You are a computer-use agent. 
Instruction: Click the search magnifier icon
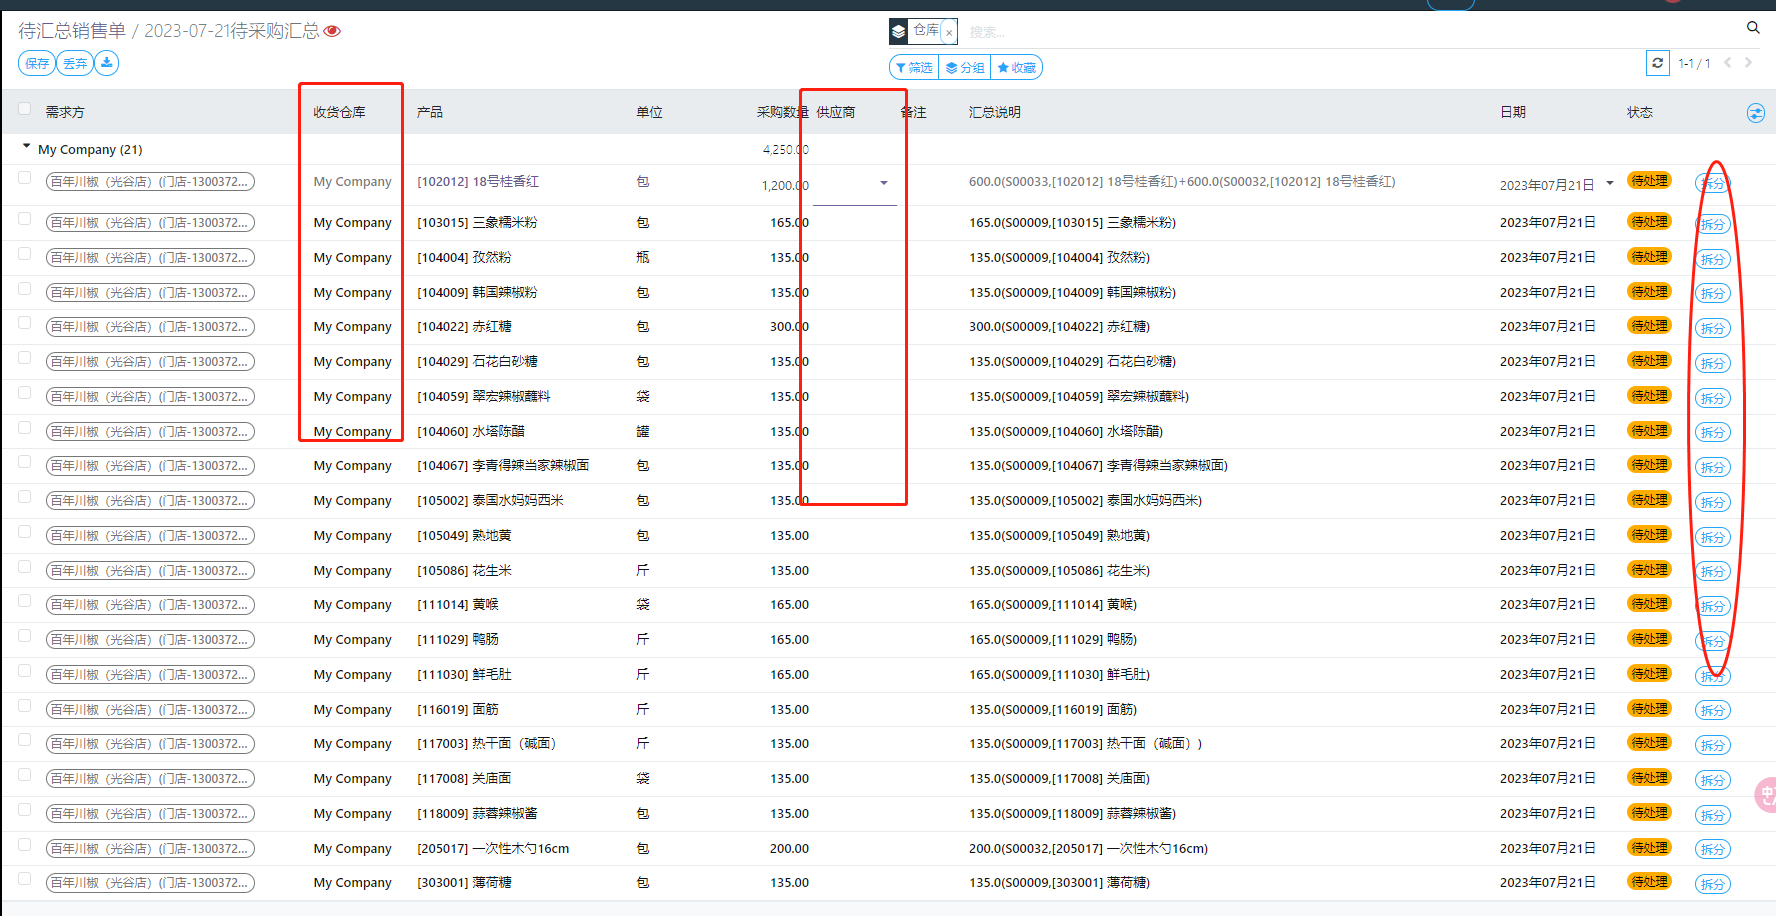[1752, 28]
